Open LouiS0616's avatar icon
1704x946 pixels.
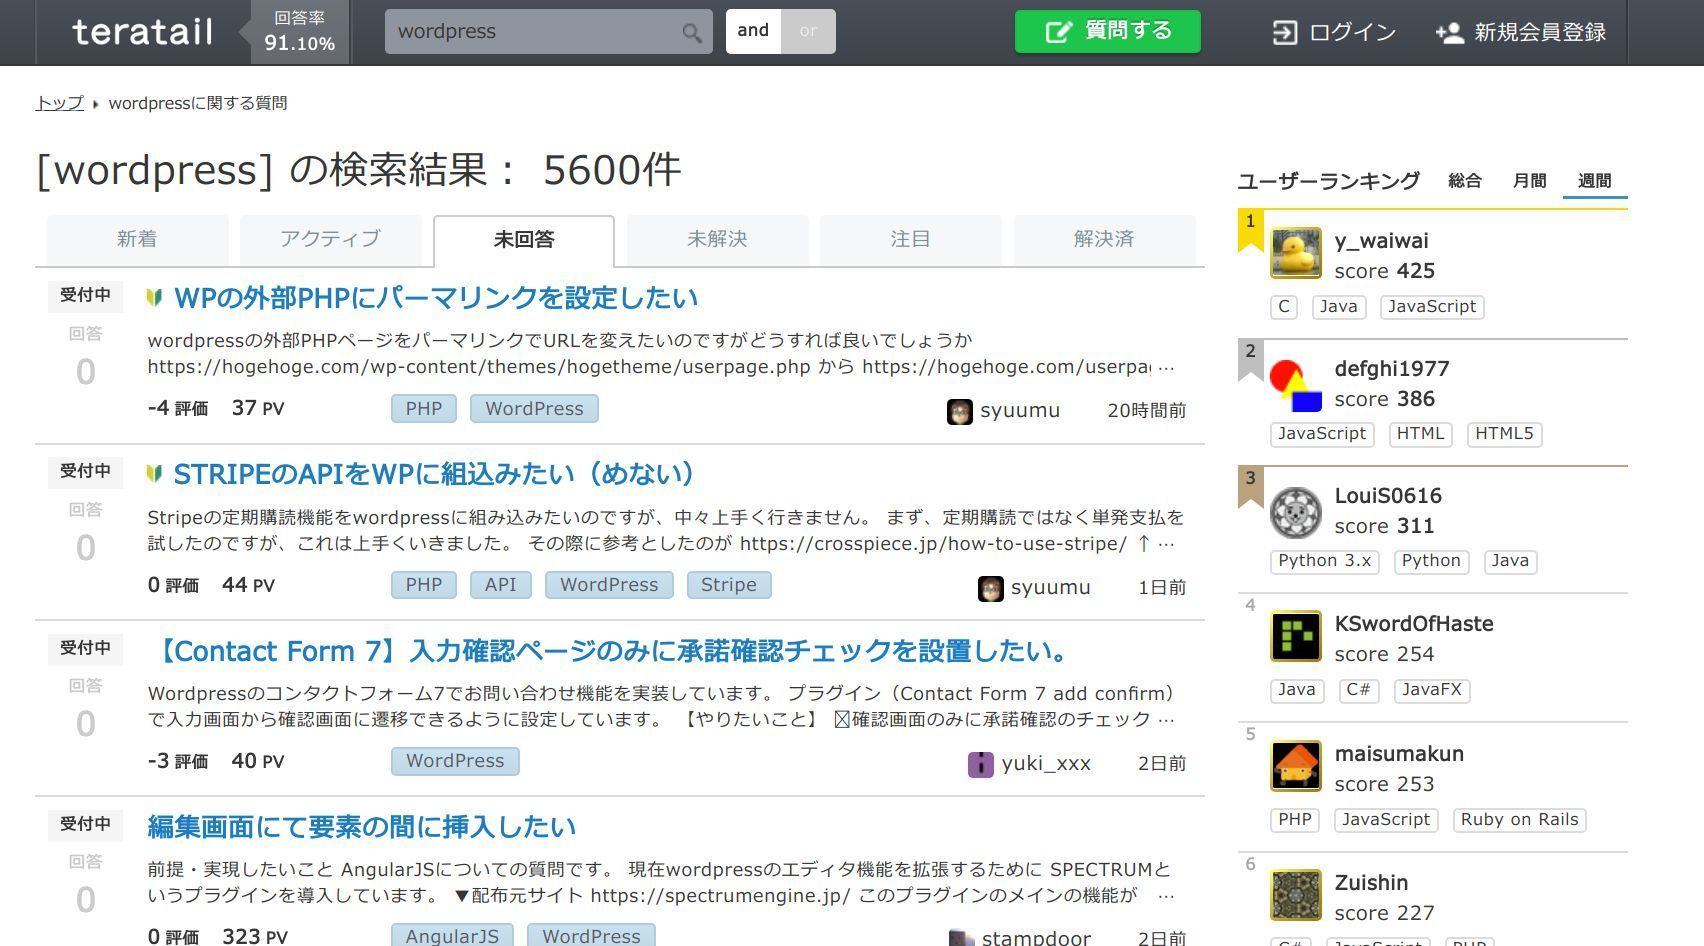click(1296, 512)
